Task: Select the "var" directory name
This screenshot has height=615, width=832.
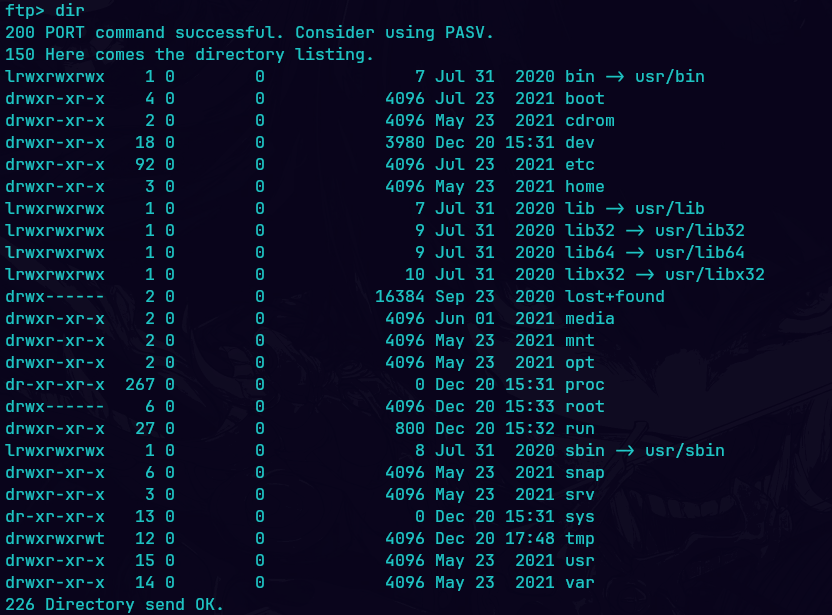Action: [580, 583]
